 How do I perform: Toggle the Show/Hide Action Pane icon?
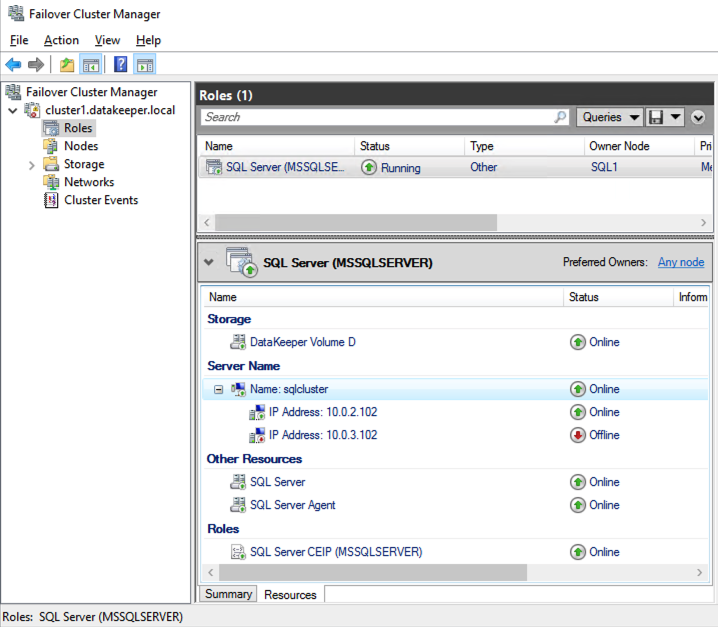pos(145,65)
